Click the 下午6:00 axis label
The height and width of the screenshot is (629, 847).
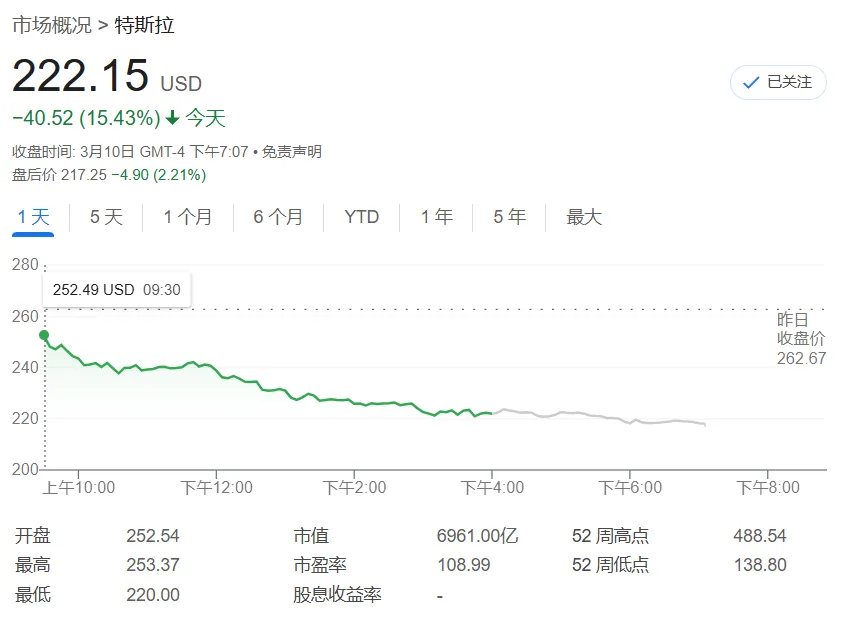pos(630,488)
